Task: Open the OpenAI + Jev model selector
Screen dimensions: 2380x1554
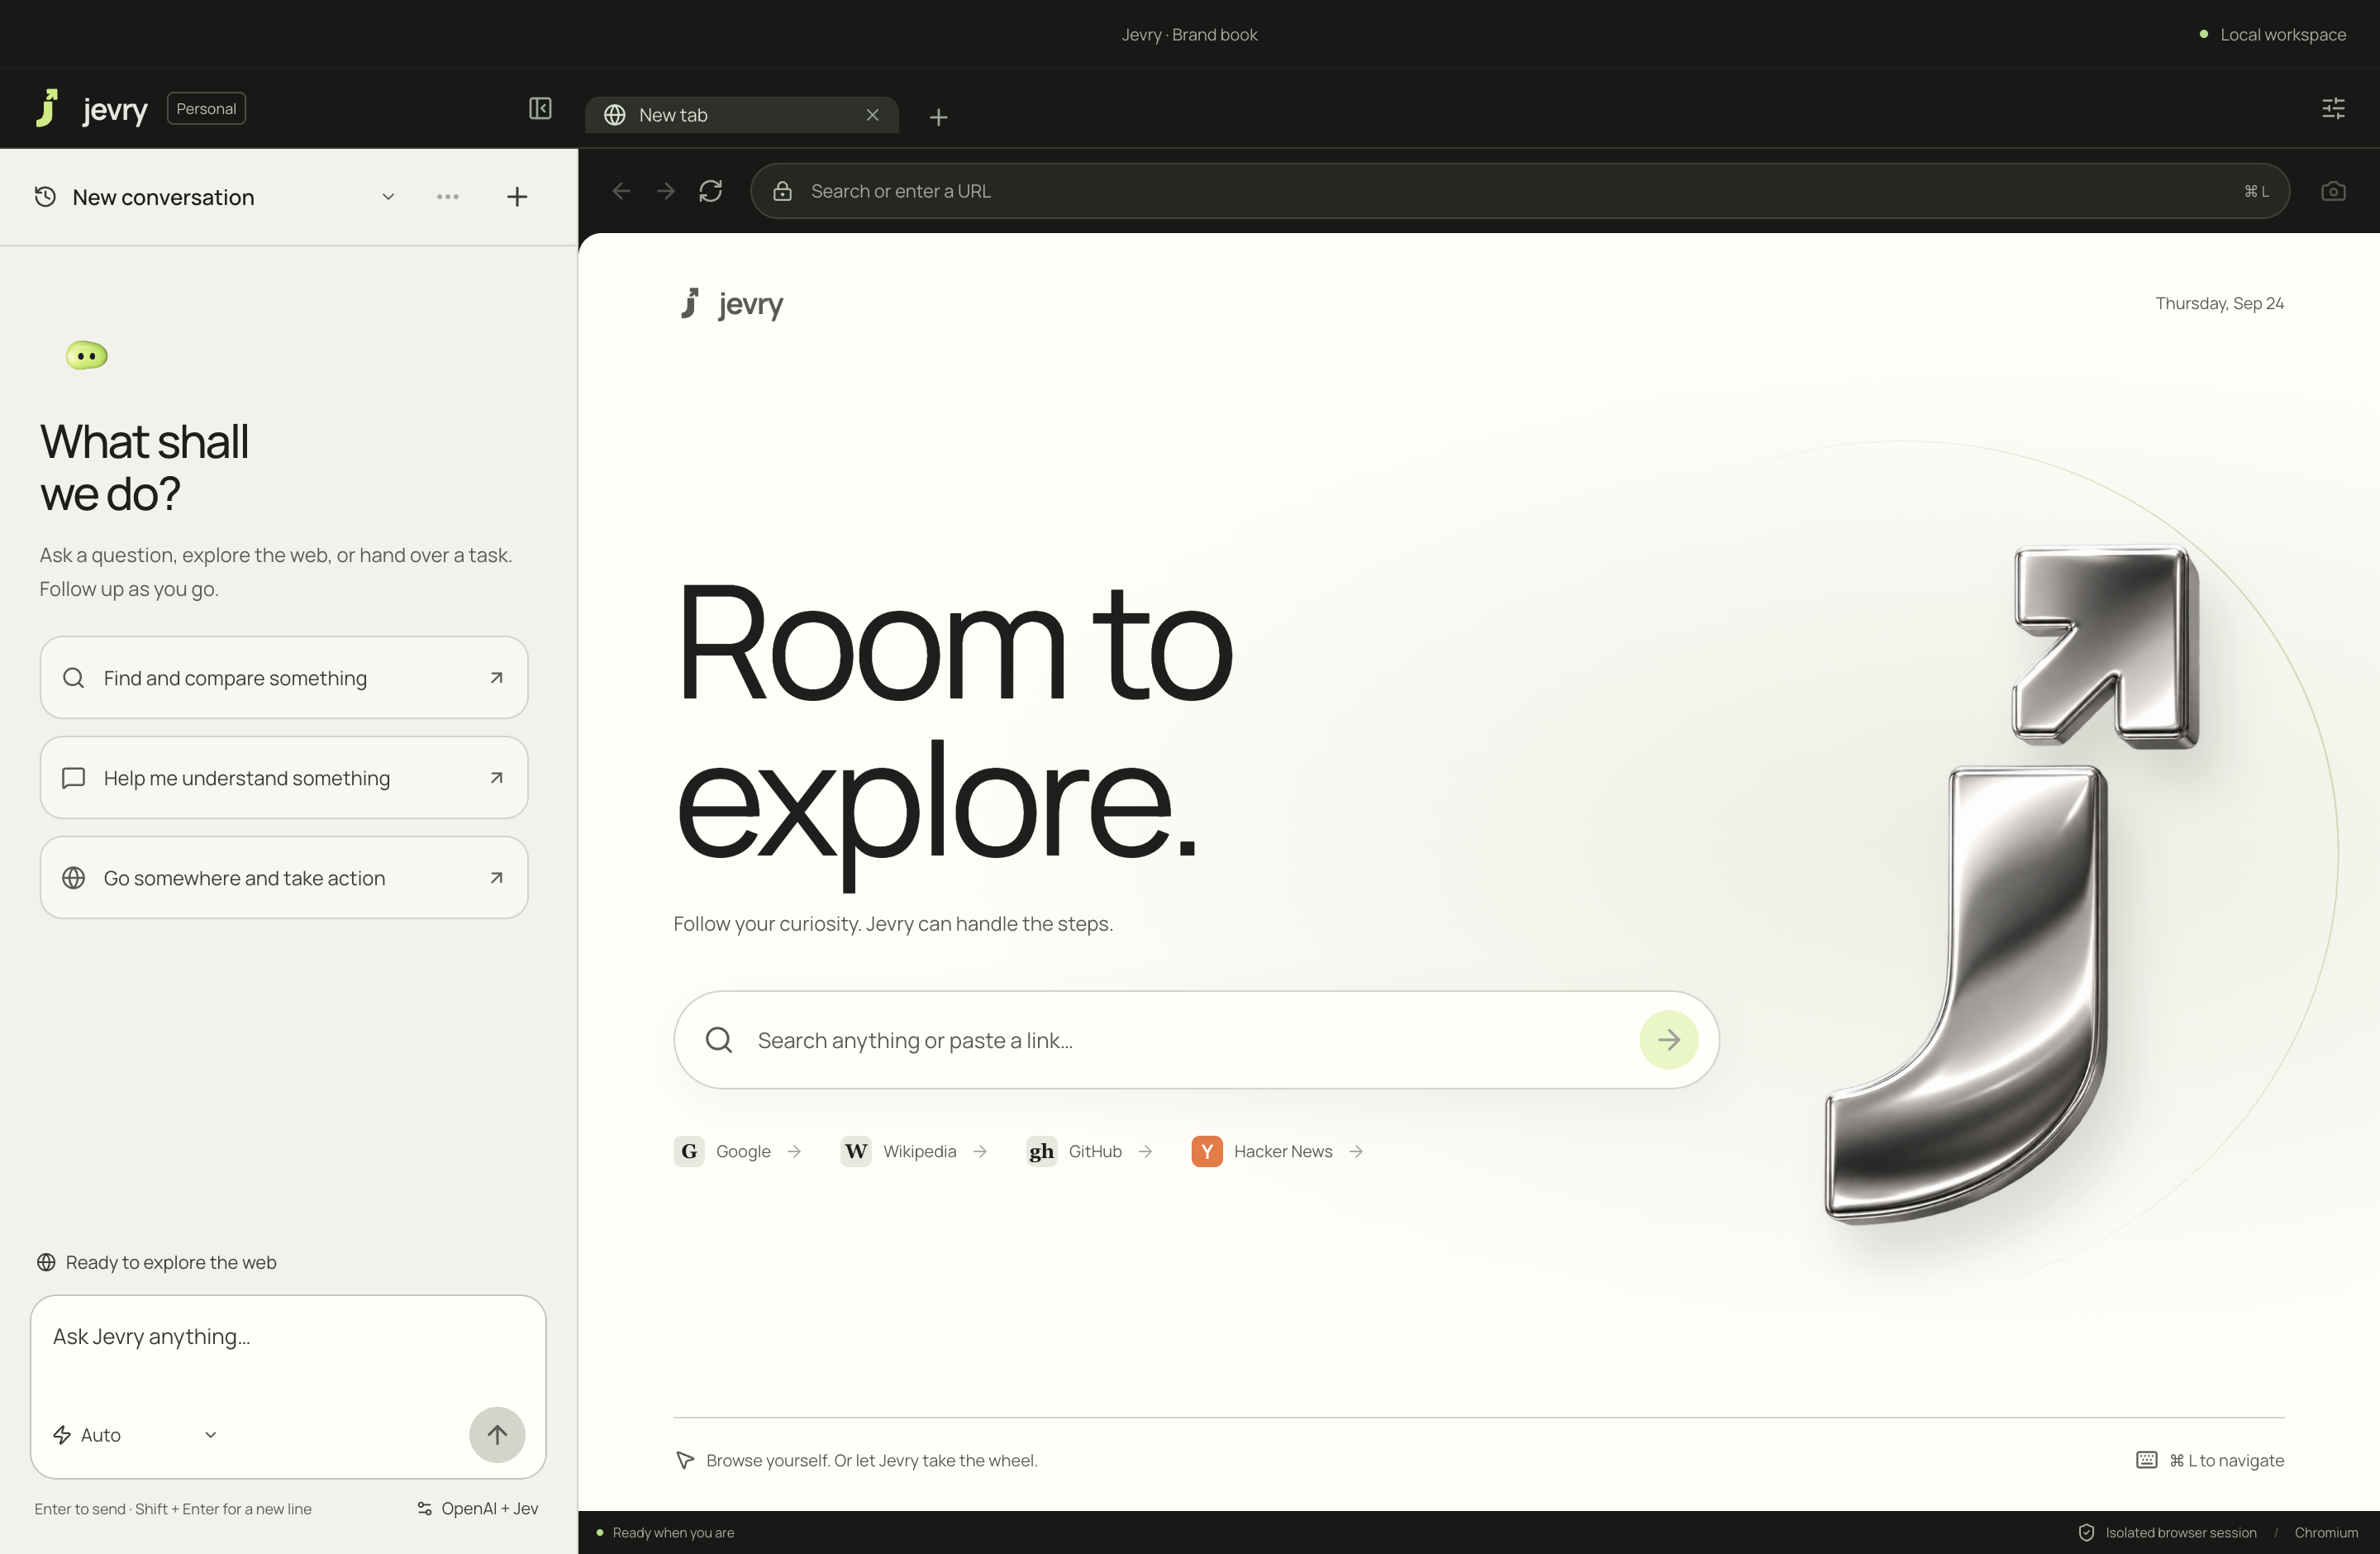Action: click(x=477, y=1508)
